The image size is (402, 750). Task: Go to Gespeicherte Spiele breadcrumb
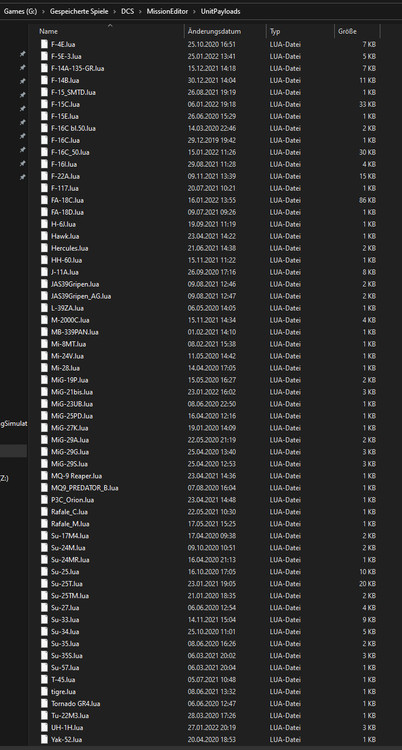point(79,11)
